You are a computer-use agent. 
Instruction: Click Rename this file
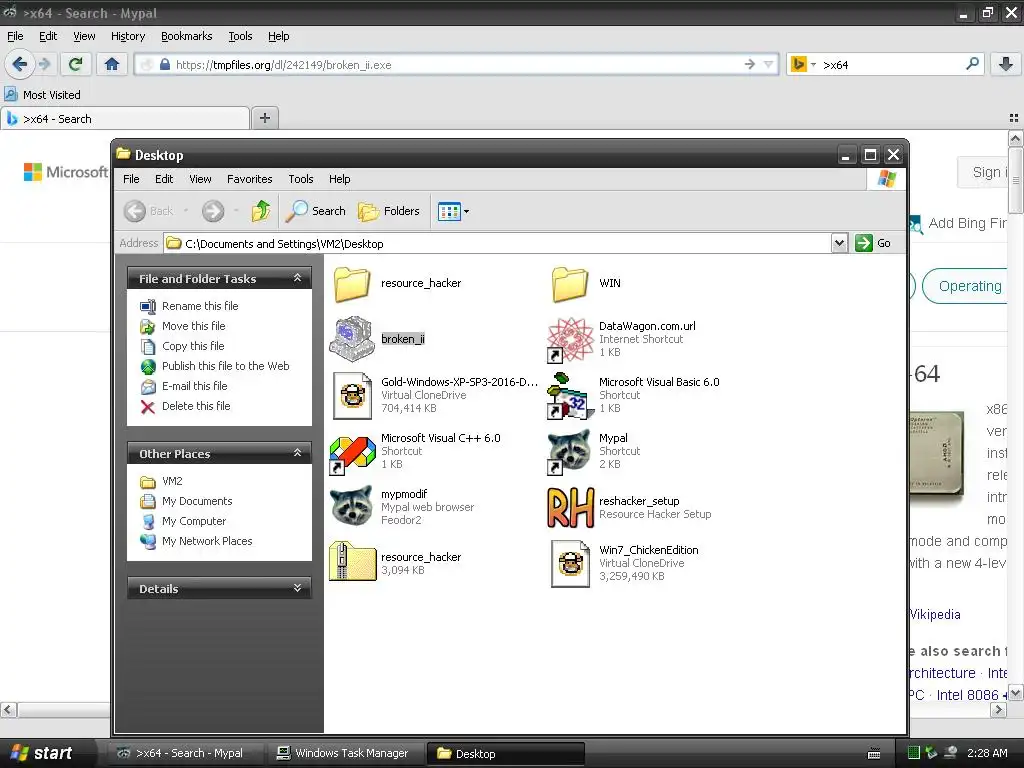(200, 306)
